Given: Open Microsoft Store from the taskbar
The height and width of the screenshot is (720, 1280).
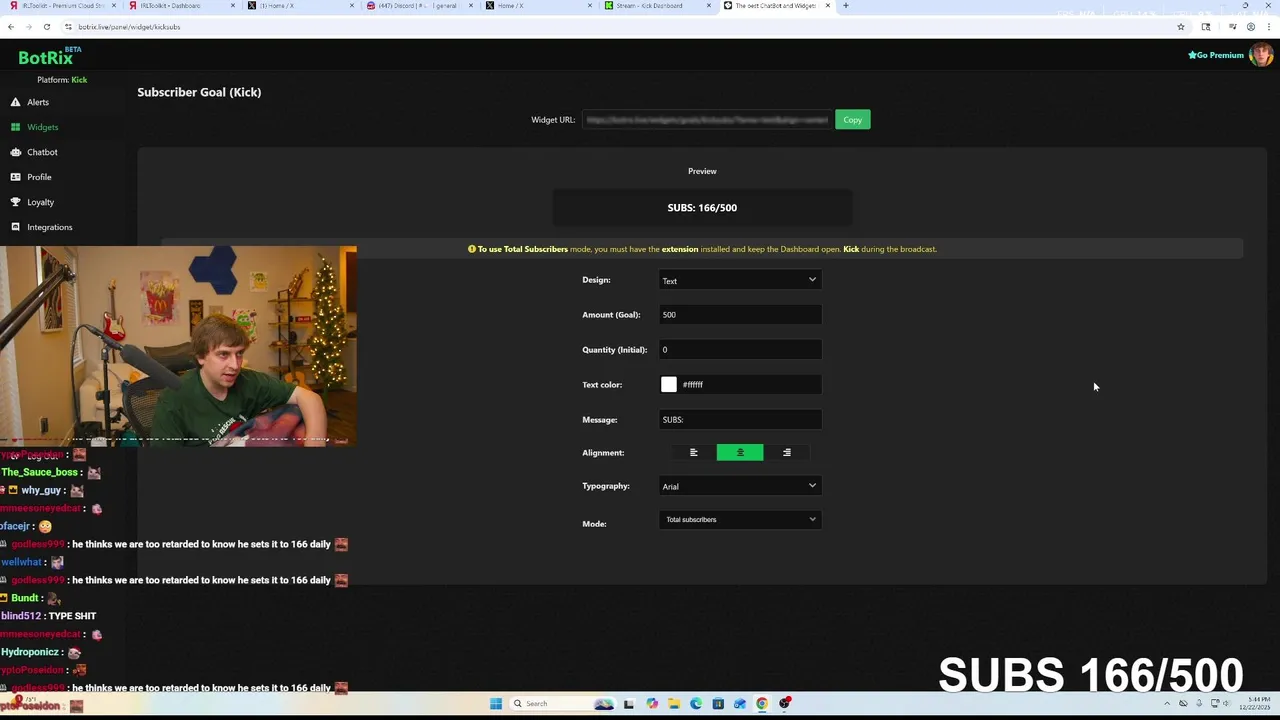Looking at the screenshot, I should click(718, 704).
